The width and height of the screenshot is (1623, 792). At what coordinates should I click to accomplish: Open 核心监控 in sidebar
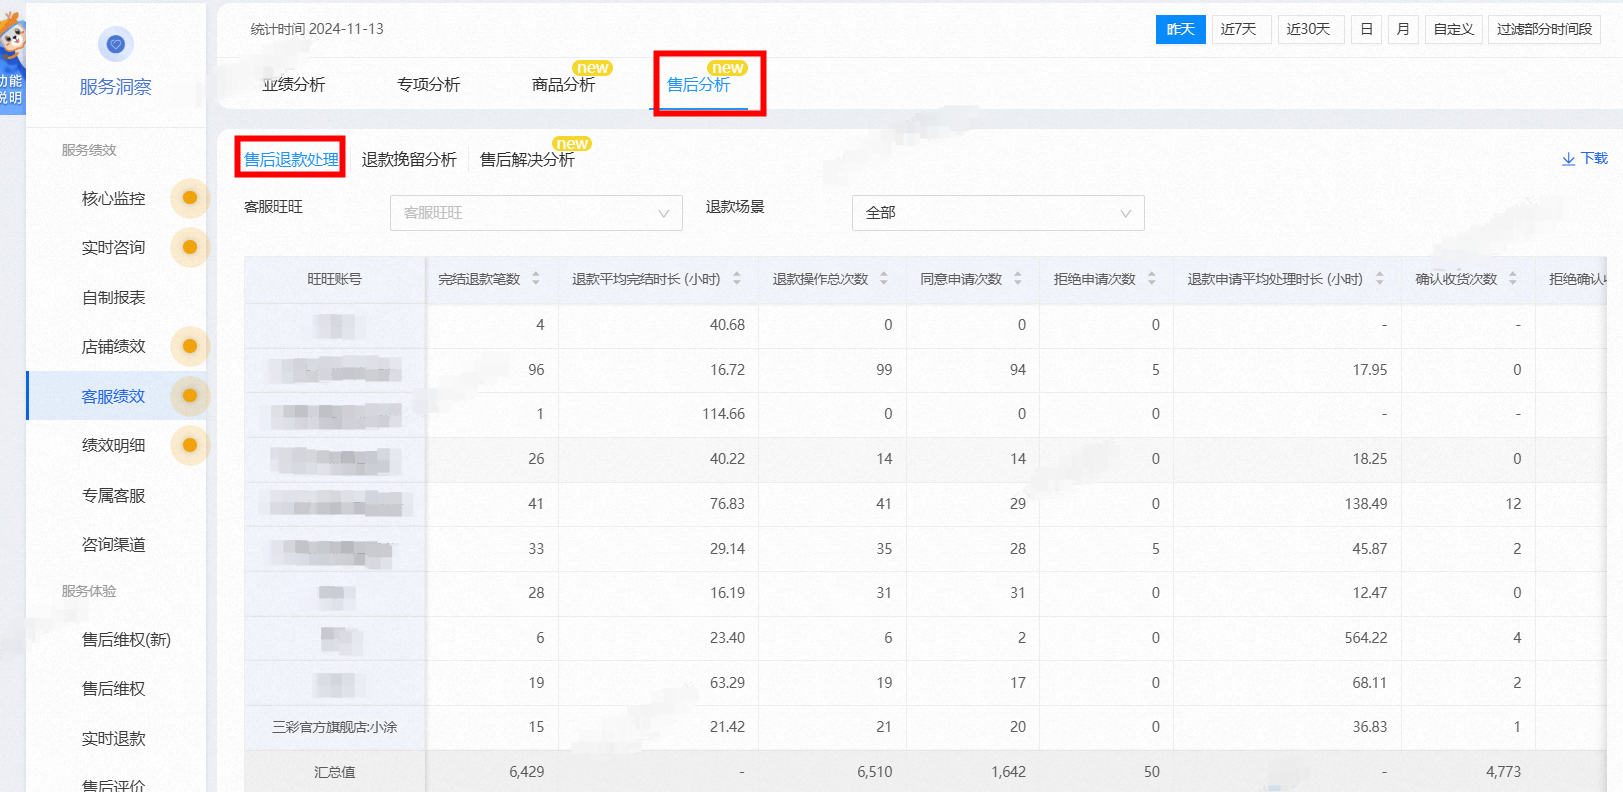coord(114,198)
